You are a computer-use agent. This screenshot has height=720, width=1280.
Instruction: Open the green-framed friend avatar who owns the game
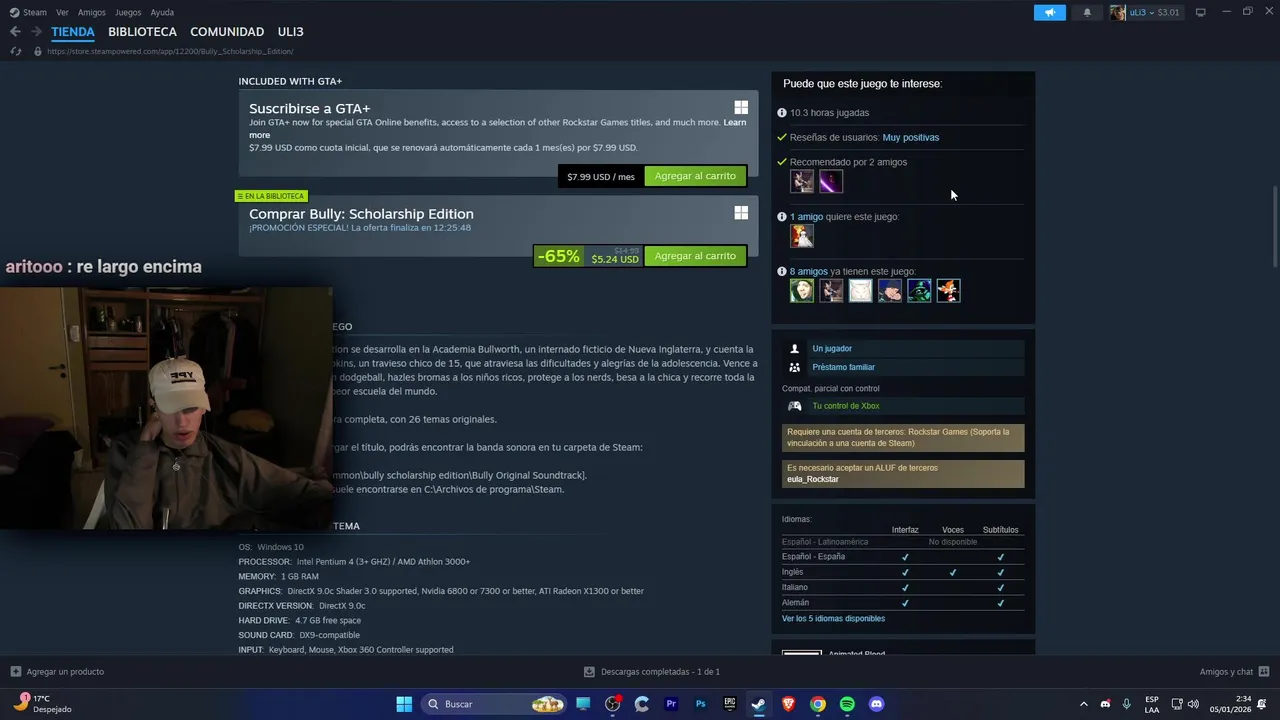click(x=802, y=290)
